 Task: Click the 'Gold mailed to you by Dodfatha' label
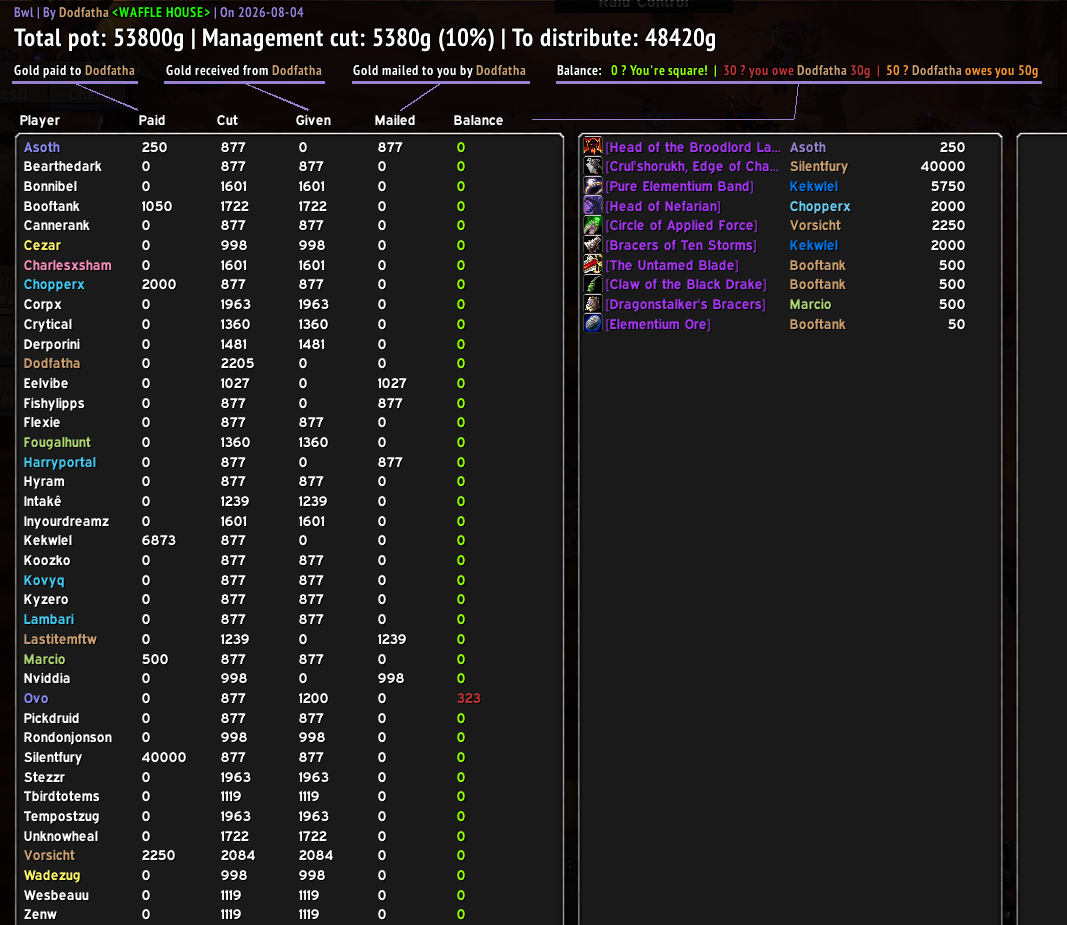point(439,71)
